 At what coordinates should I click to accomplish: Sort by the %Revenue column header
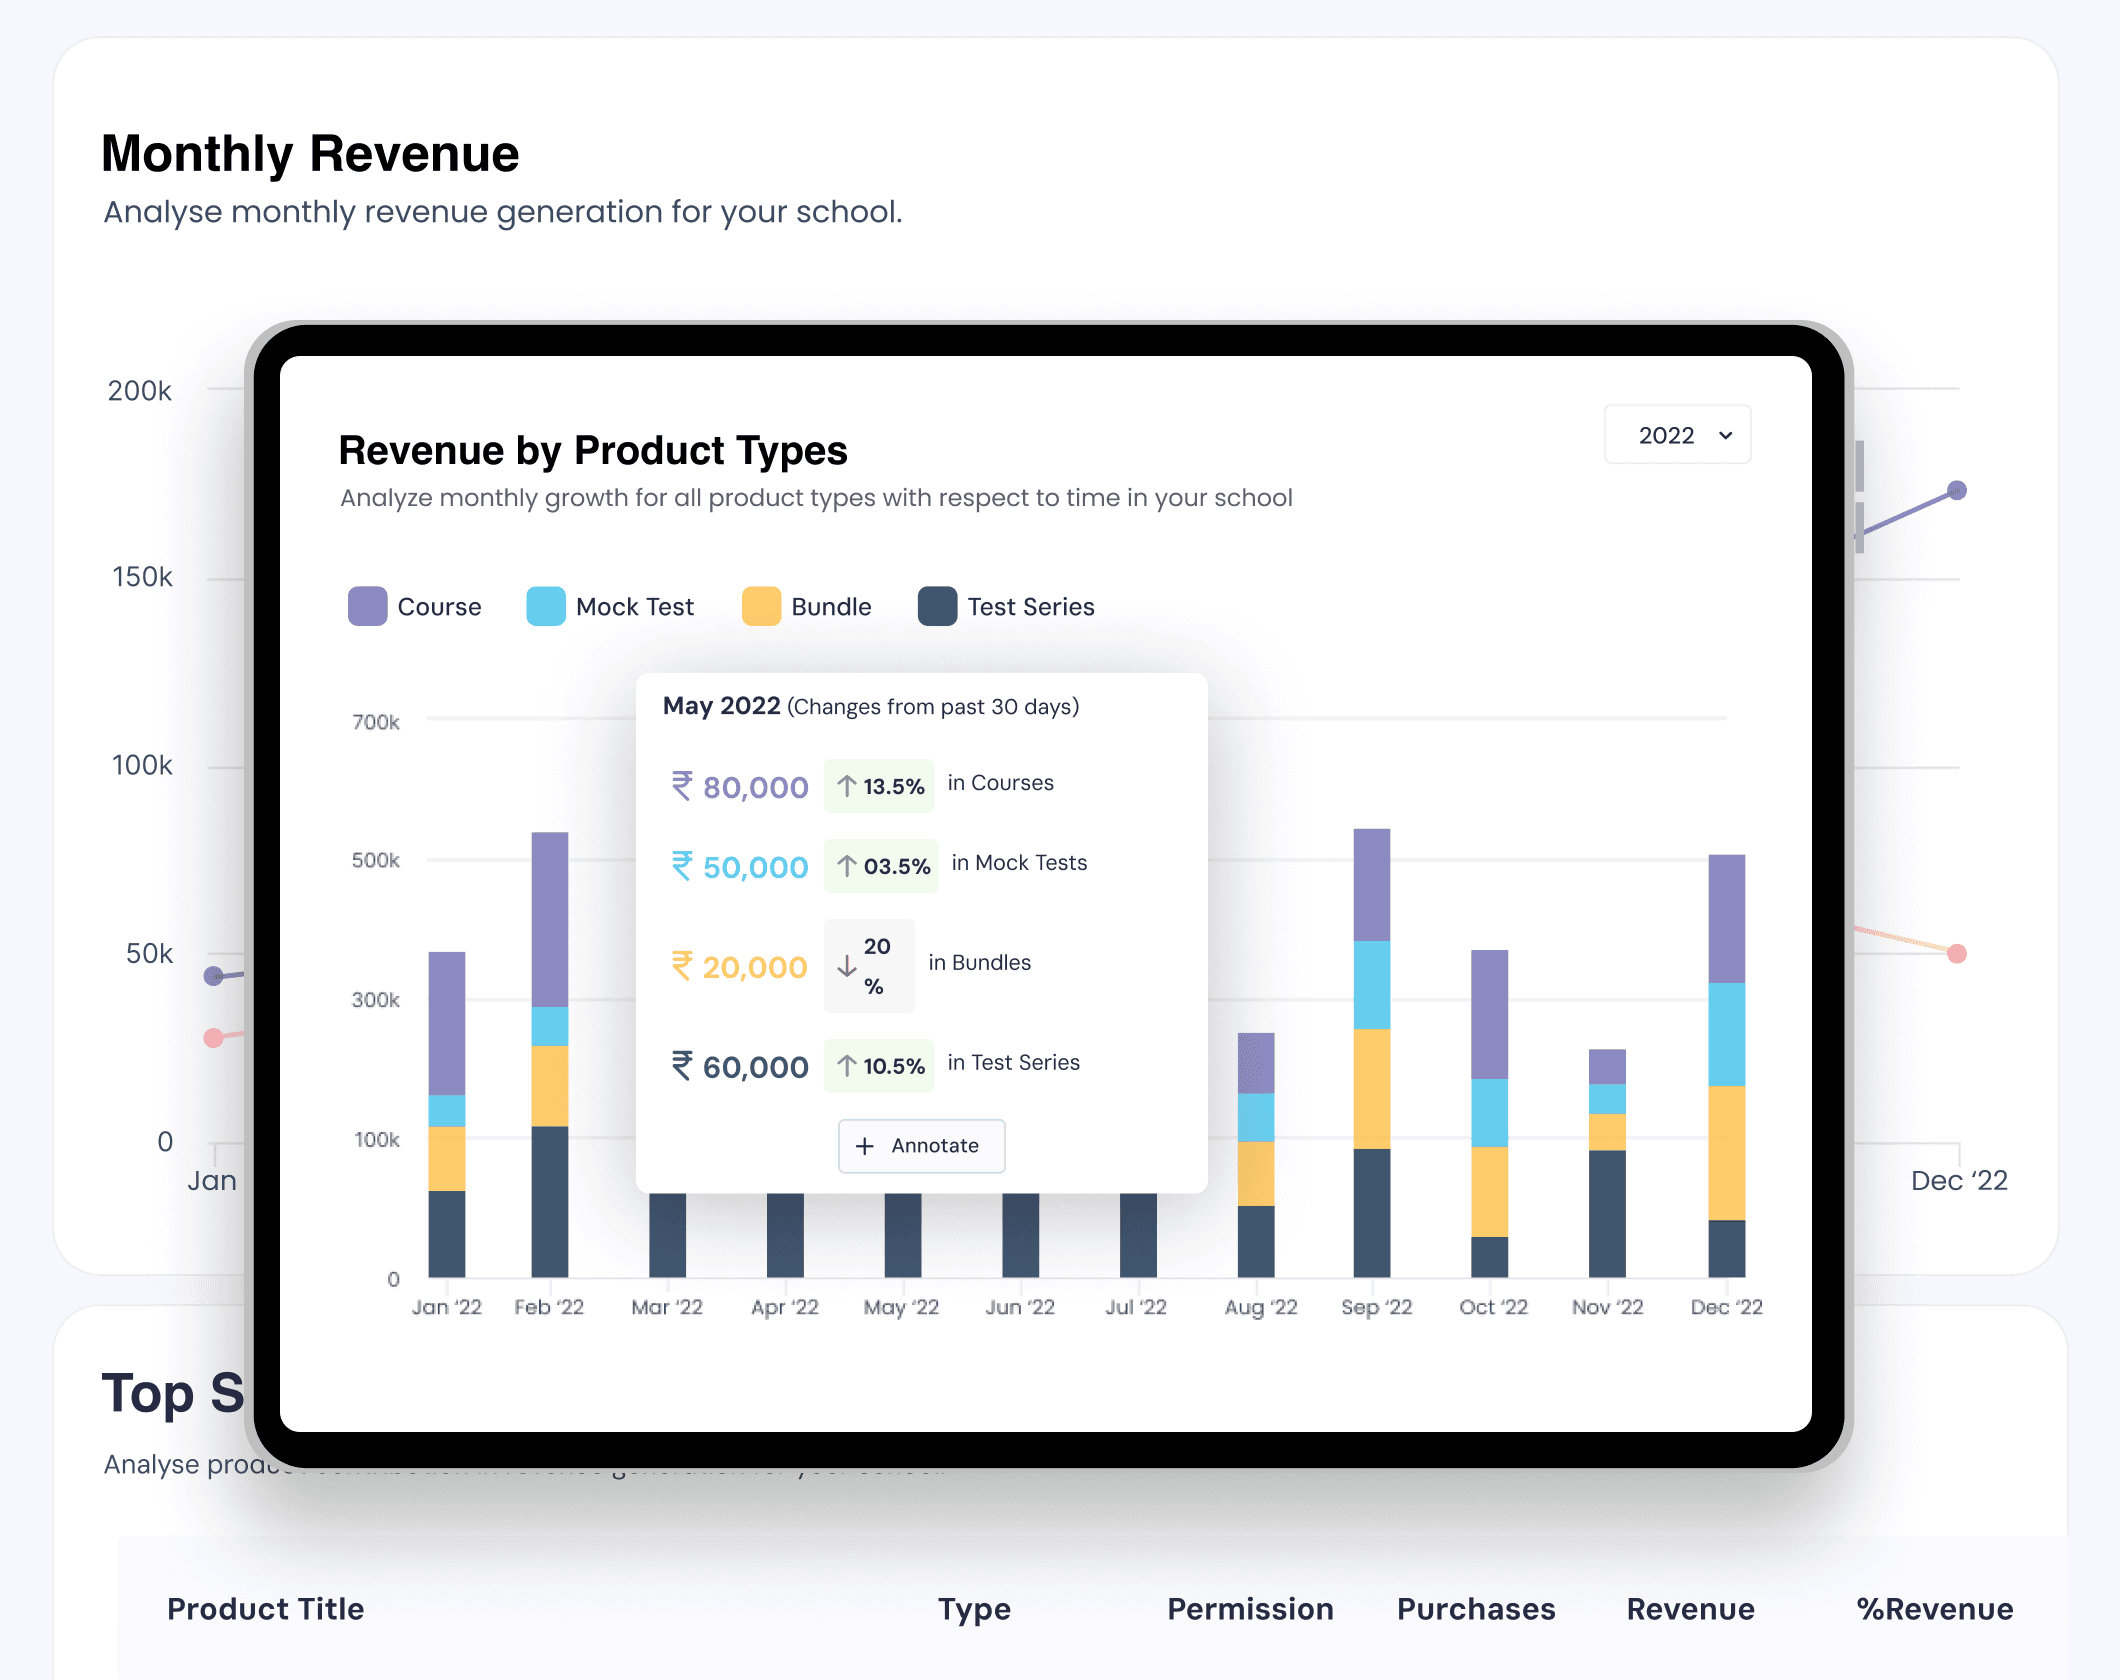pos(1934,1608)
